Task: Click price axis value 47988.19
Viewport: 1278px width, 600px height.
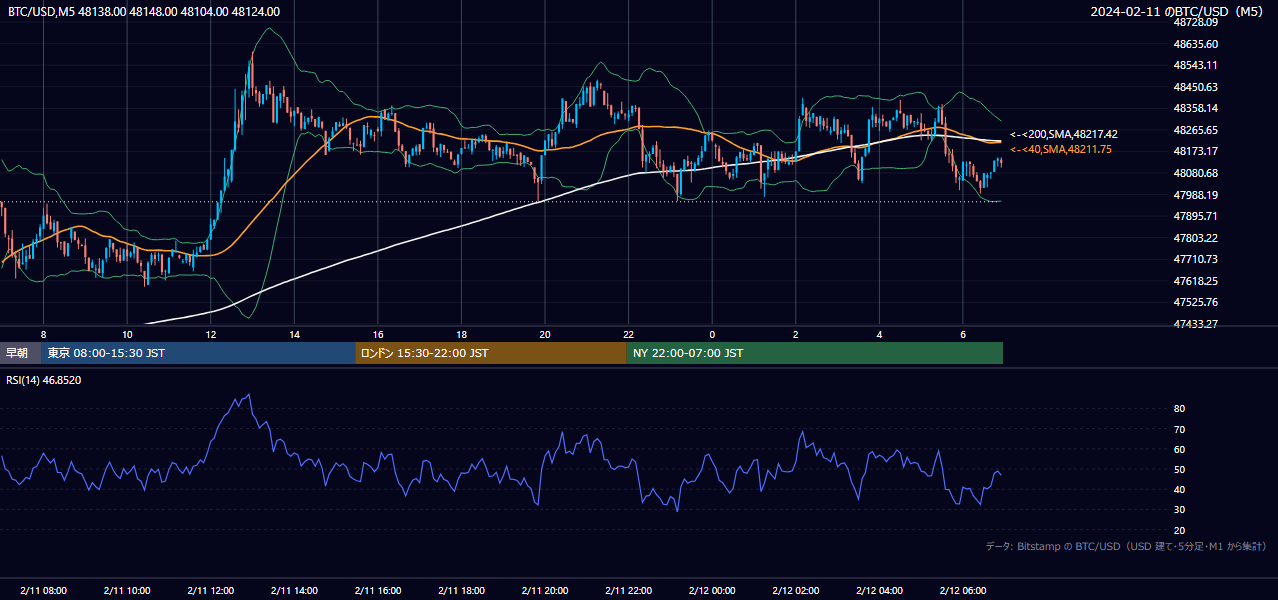Action: point(1196,195)
